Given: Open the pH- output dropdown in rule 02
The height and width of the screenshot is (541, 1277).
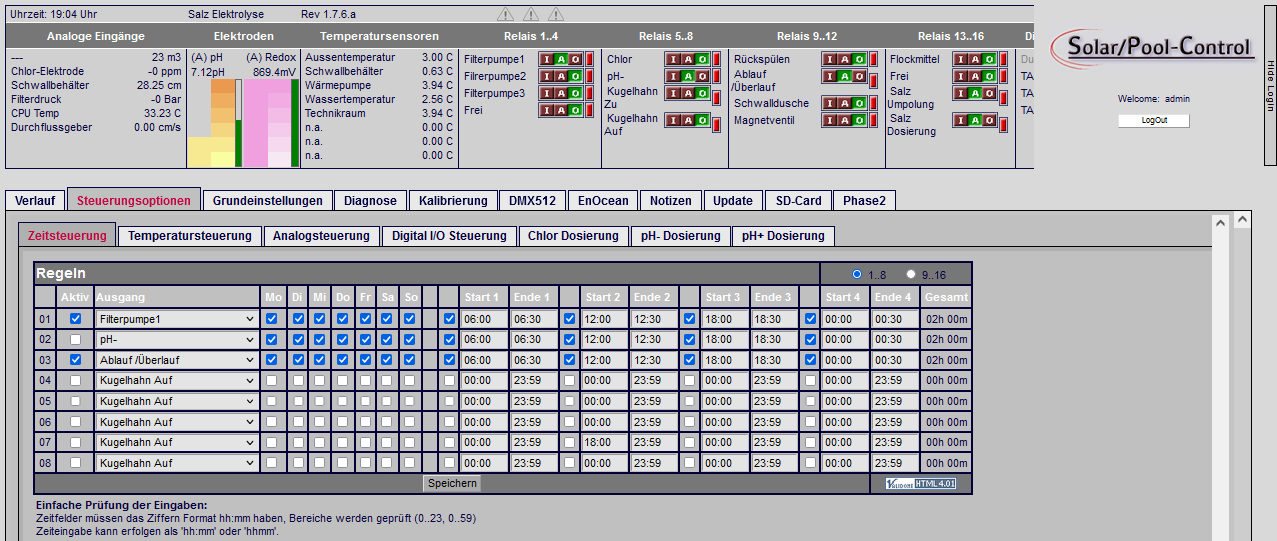Looking at the screenshot, I should pos(176,339).
